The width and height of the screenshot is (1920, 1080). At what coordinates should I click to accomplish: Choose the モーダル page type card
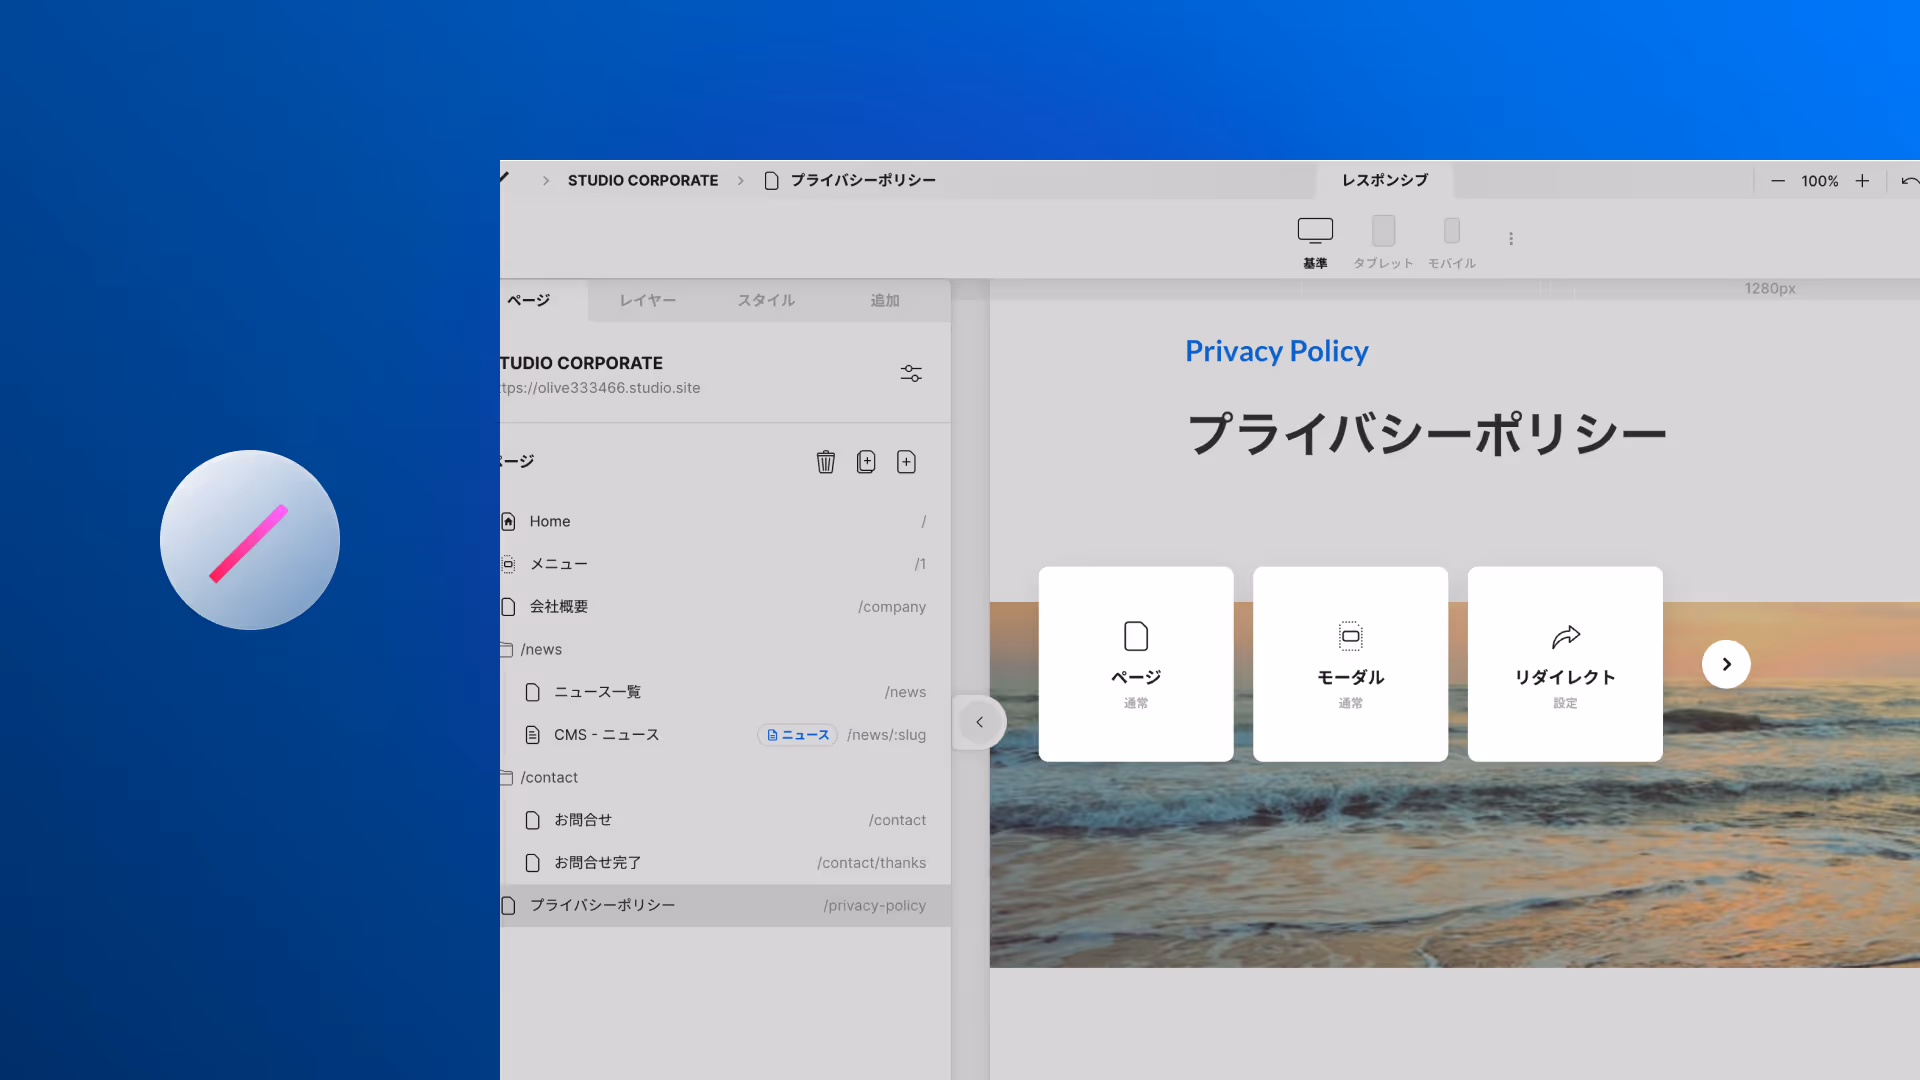1350,664
